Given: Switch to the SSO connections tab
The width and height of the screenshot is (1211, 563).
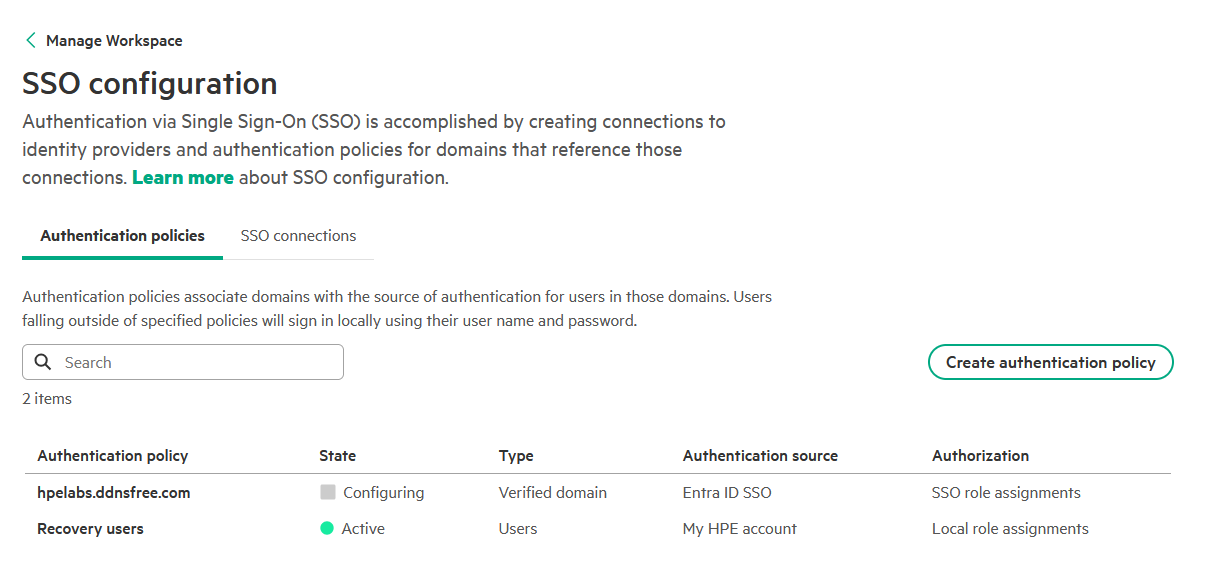Looking at the screenshot, I should coord(298,236).
